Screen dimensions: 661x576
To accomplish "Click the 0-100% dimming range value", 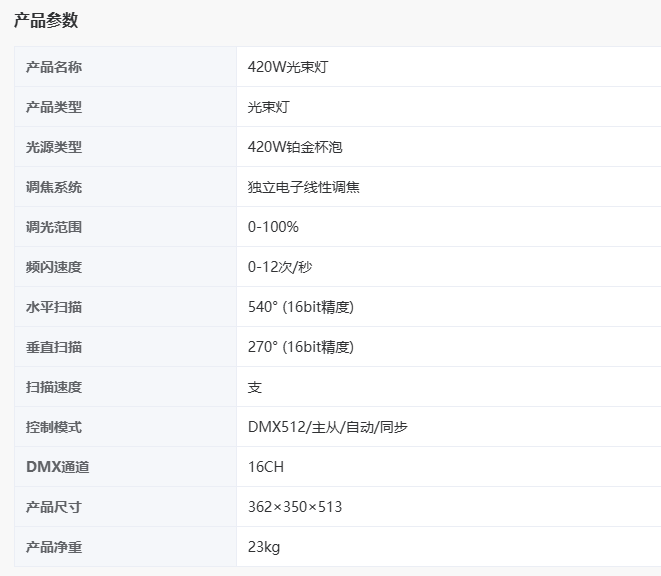I will pos(273,227).
